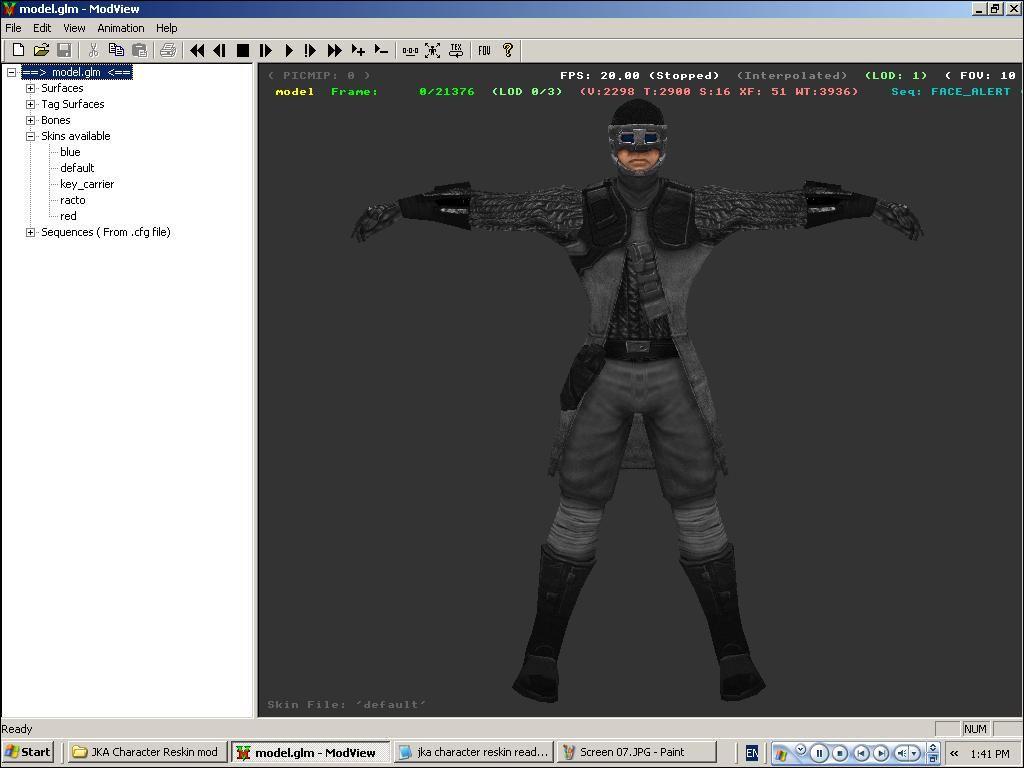Open the Animation menu
This screenshot has height=768, width=1024.
120,28
